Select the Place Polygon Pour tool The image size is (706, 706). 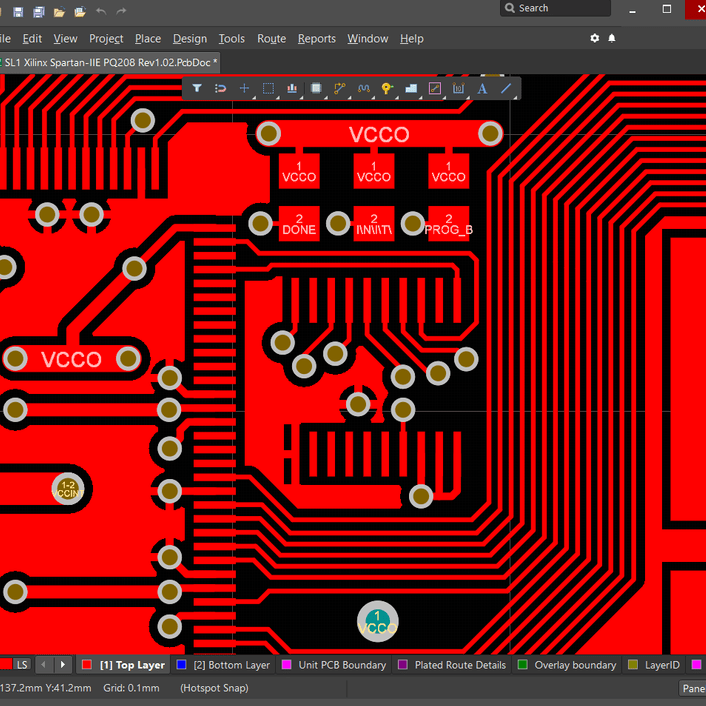411,88
